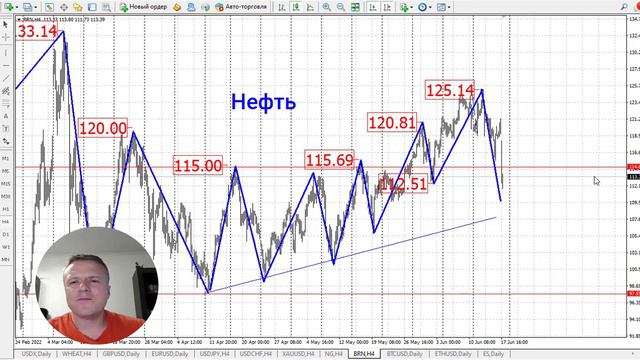
Task: Switch chart to bar chart type
Action: coord(281,7)
